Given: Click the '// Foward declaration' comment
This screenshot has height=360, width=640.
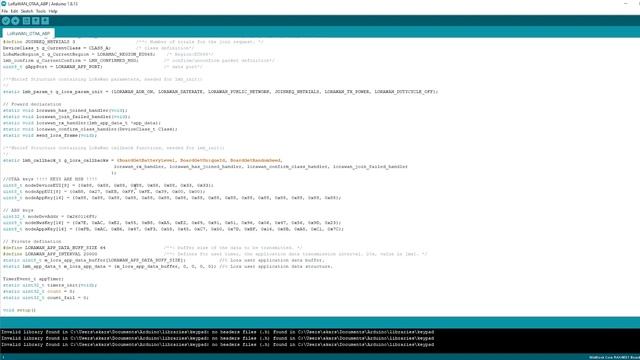Looking at the screenshot, I should pos(32,104).
